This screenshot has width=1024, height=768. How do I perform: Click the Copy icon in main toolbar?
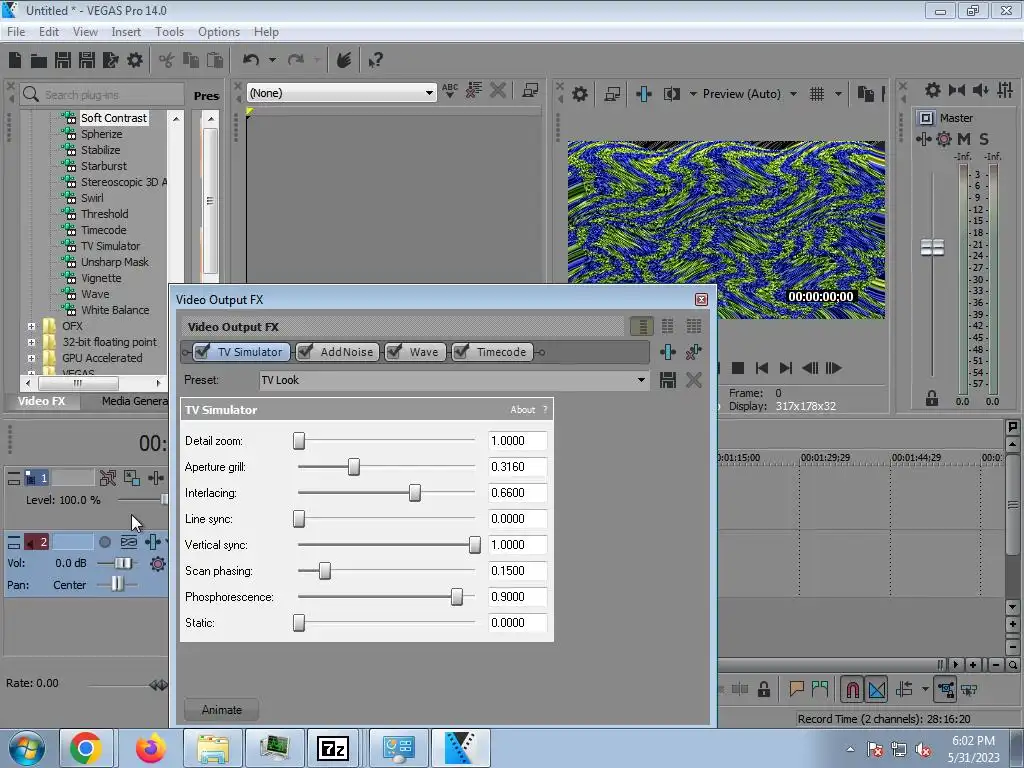coord(191,60)
